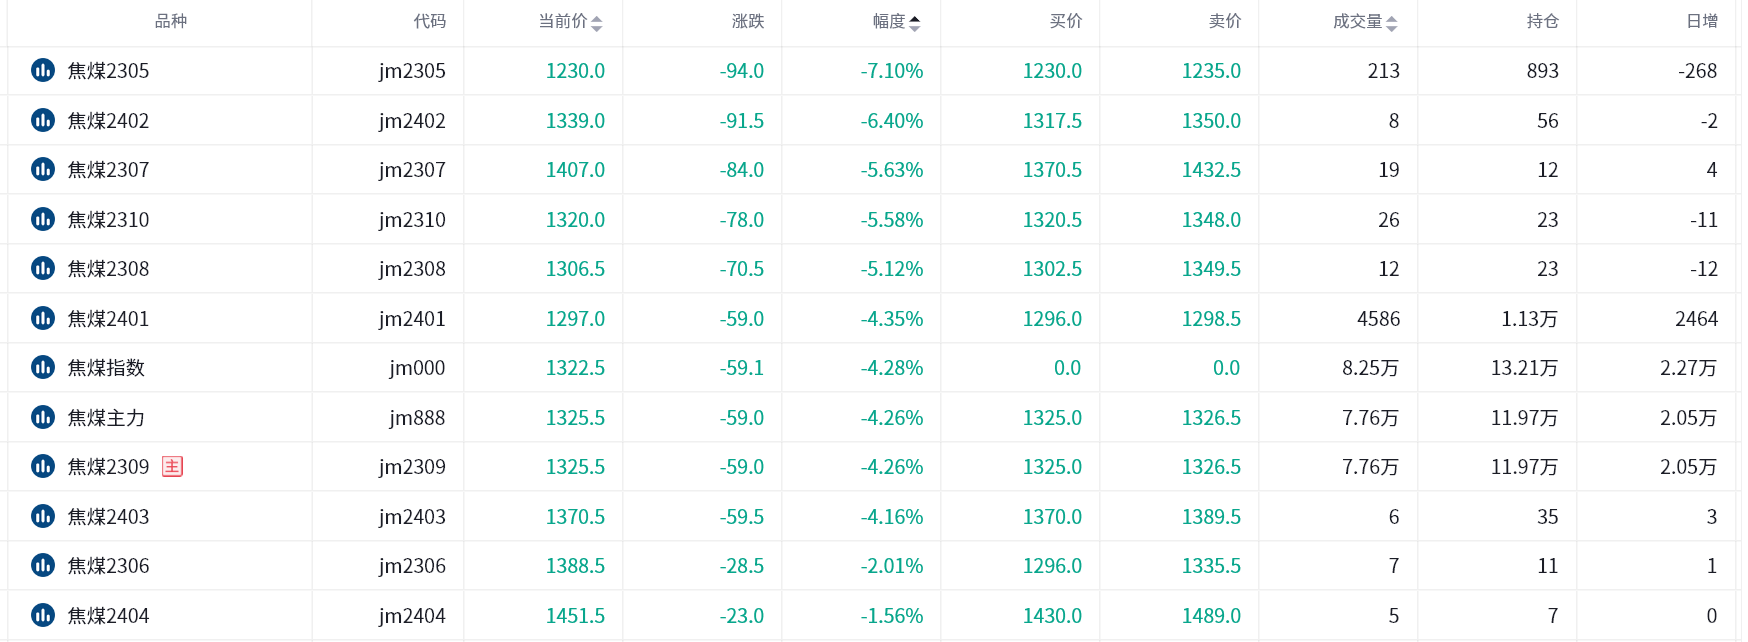Sort by 当前价 column arrows
Image resolution: width=1748 pixels, height=642 pixels.
tap(597, 23)
